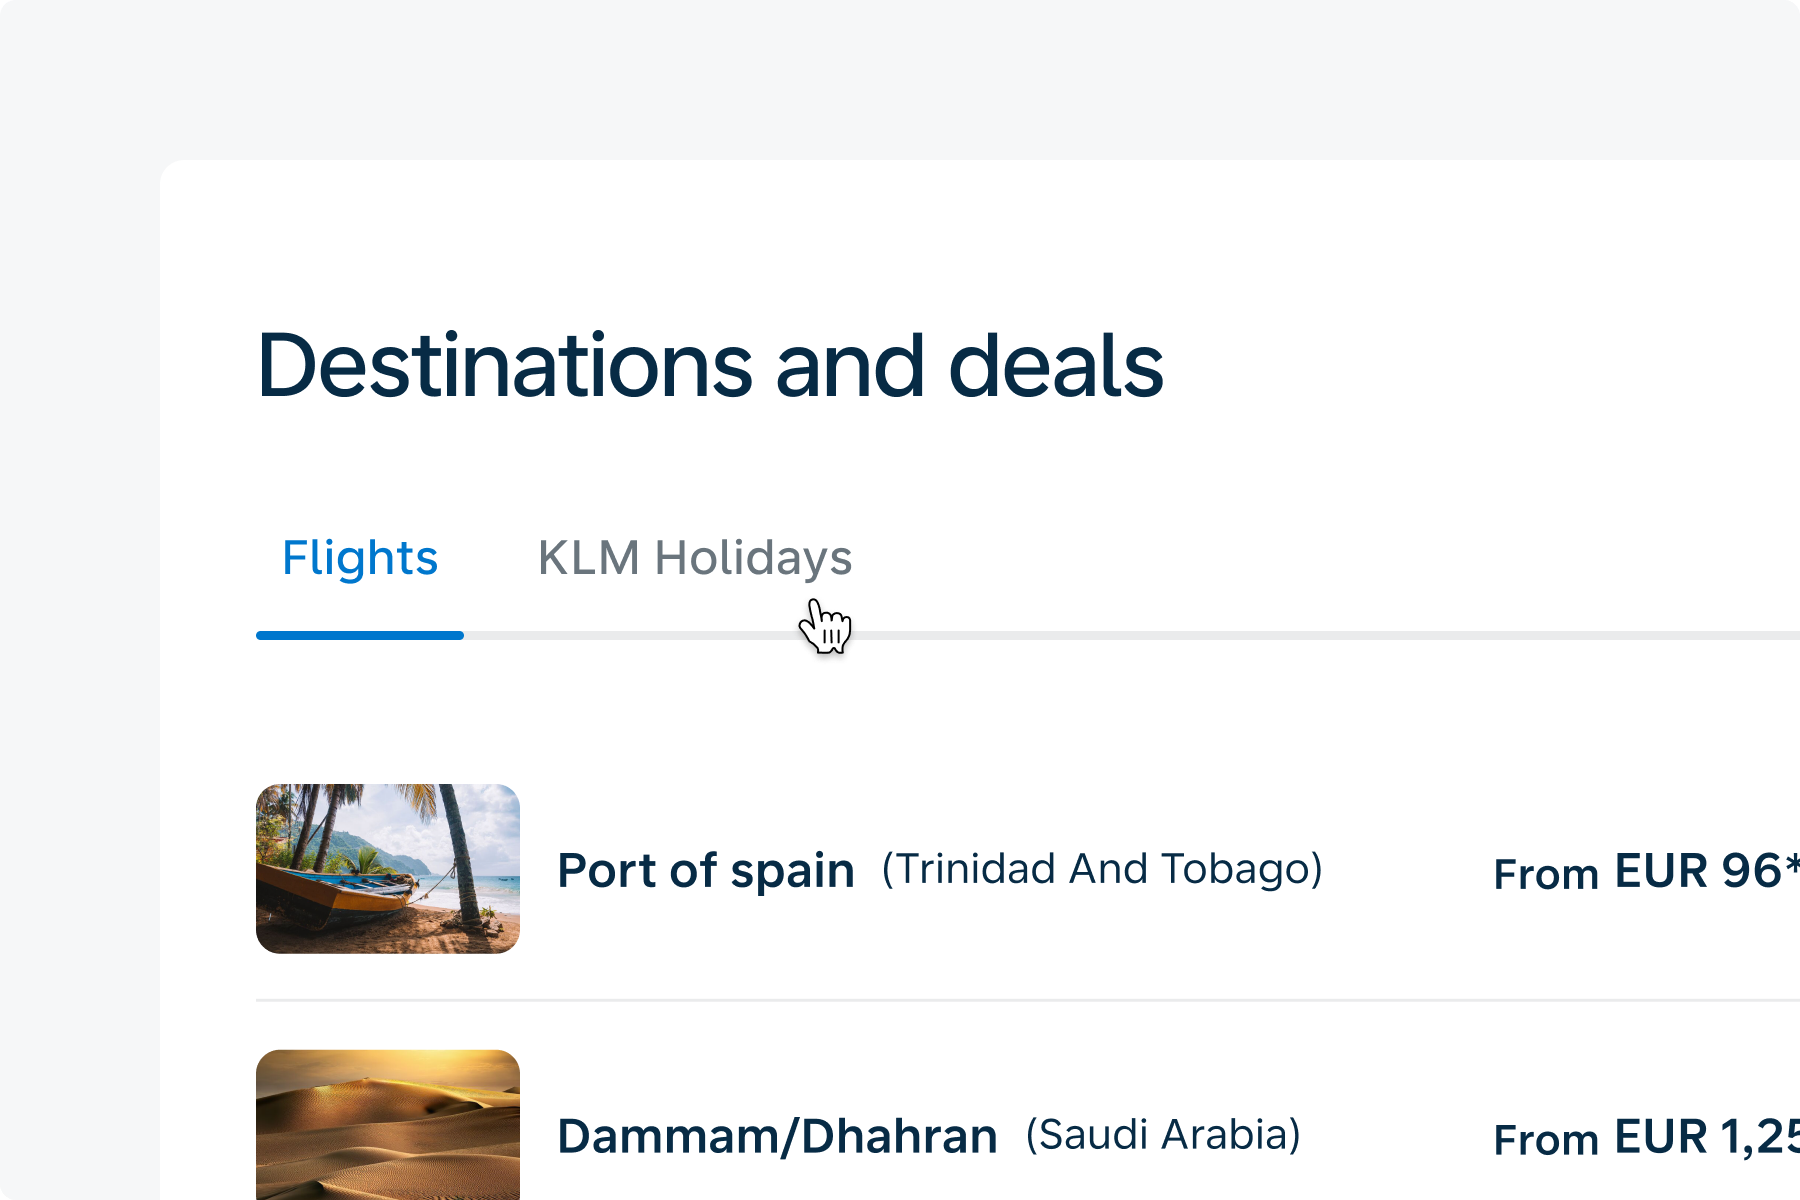Screen dimensions: 1800x1200
Task: Click "From" in the Dammam/Dhahran price
Action: click(1545, 1141)
